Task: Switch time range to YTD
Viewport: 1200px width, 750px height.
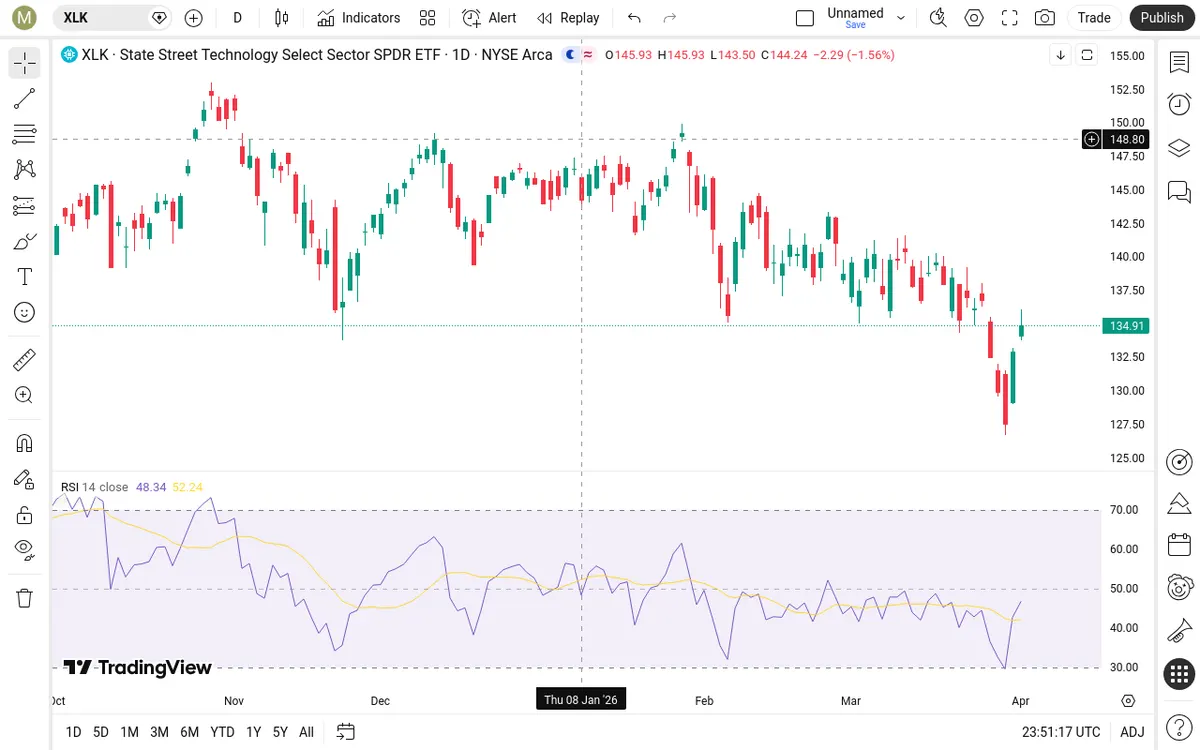Action: [x=223, y=732]
